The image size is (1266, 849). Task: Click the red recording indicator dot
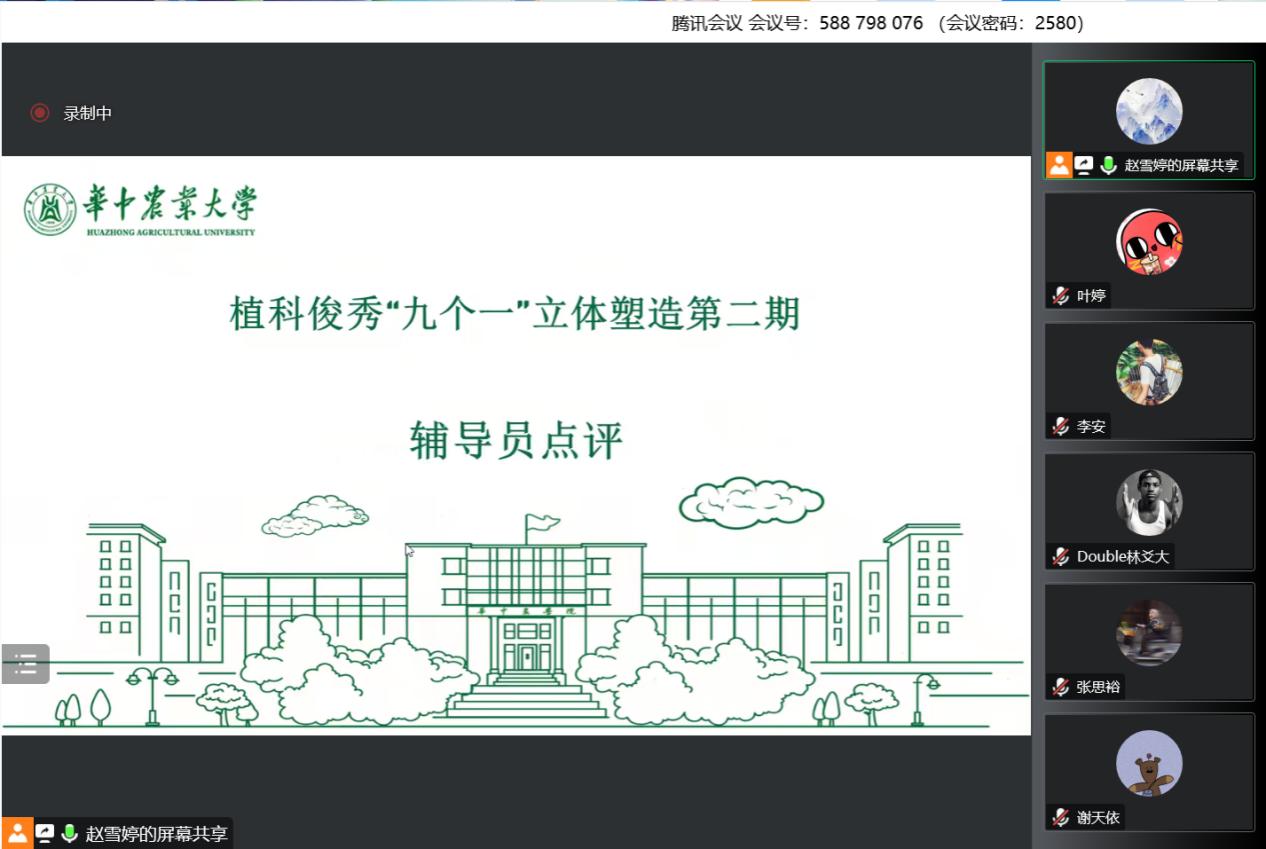pos(40,113)
